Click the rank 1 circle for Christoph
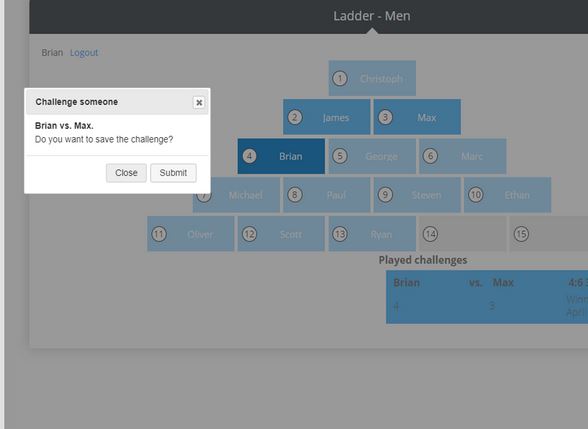The image size is (588, 429). pos(340,79)
